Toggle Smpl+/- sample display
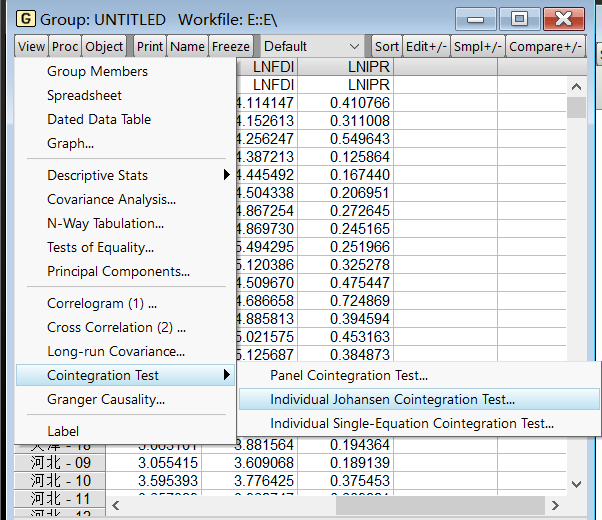The image size is (602, 520). pos(476,46)
